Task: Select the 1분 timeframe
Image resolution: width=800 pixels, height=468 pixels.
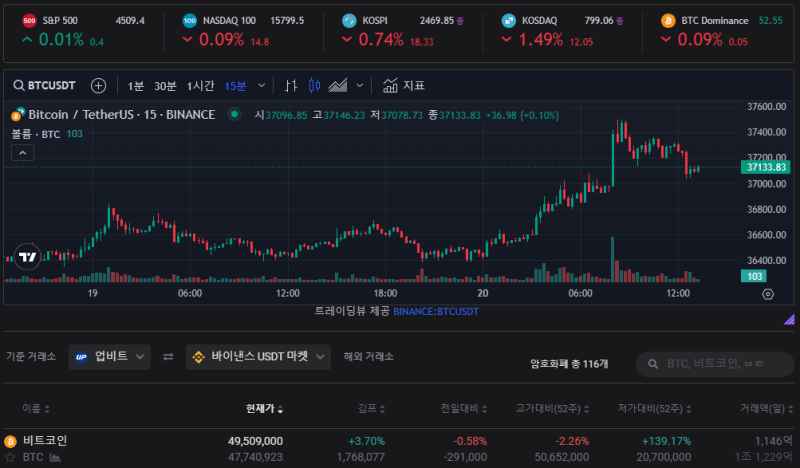Action: 136,86
